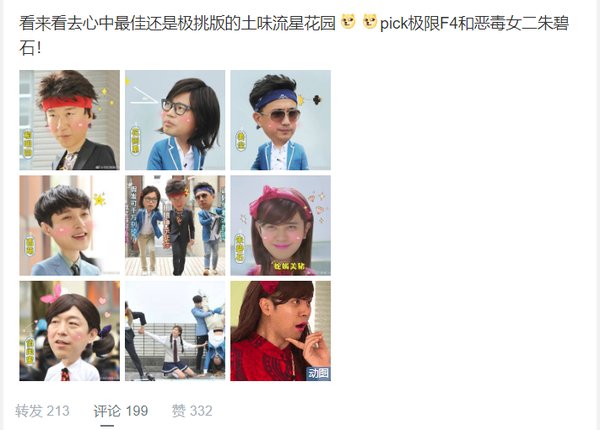Click the yellow name label on red headband image

tap(28, 143)
